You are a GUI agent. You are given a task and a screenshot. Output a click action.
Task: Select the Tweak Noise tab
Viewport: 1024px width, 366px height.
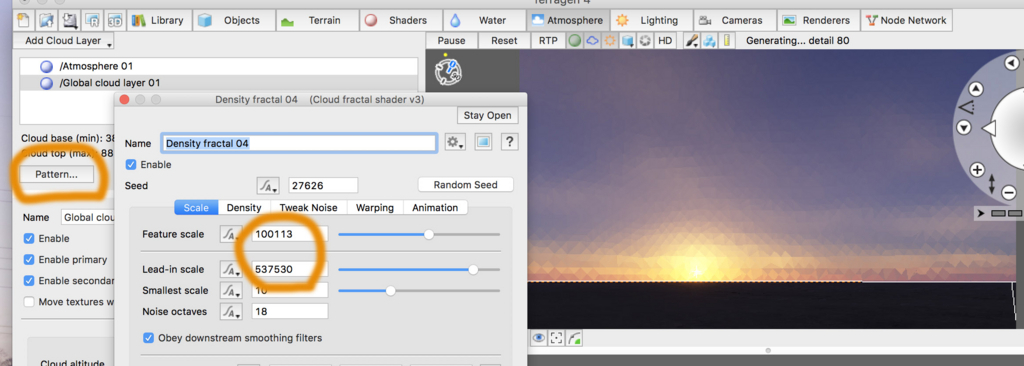point(308,208)
